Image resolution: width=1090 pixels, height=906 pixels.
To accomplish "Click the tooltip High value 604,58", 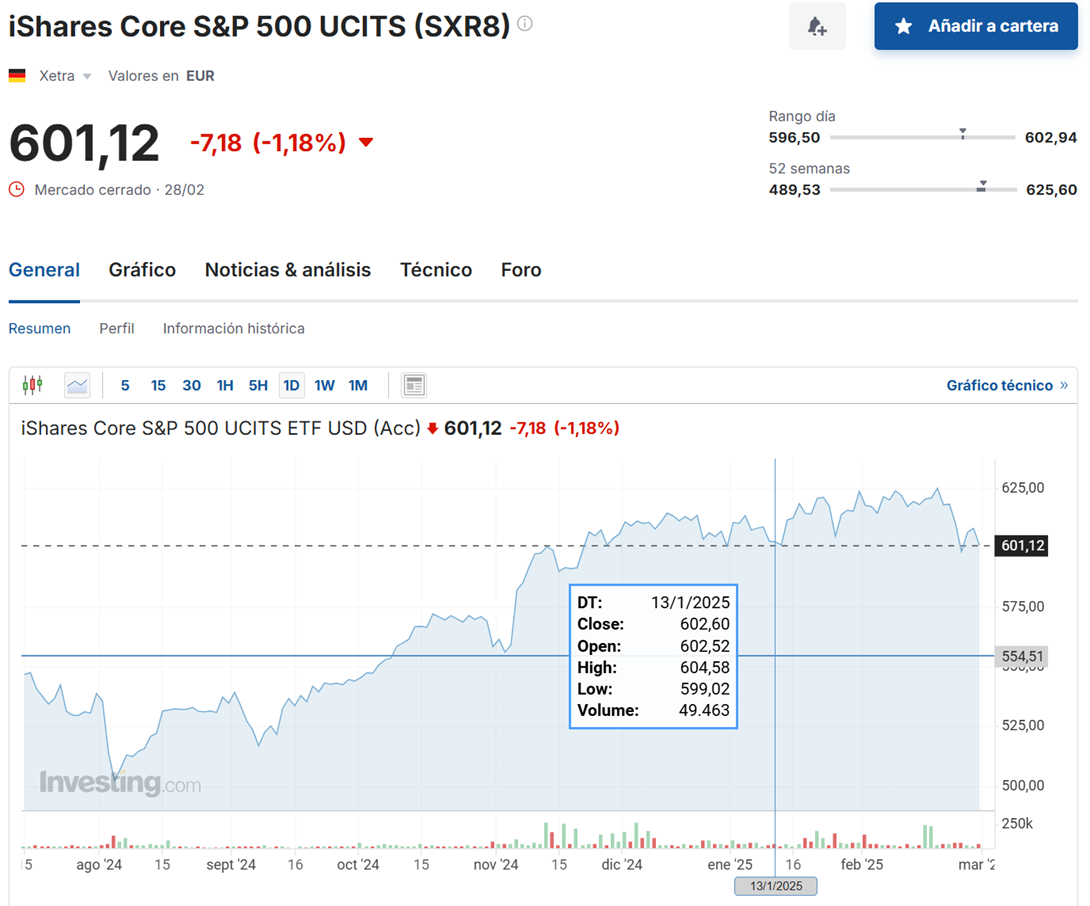I will [705, 668].
